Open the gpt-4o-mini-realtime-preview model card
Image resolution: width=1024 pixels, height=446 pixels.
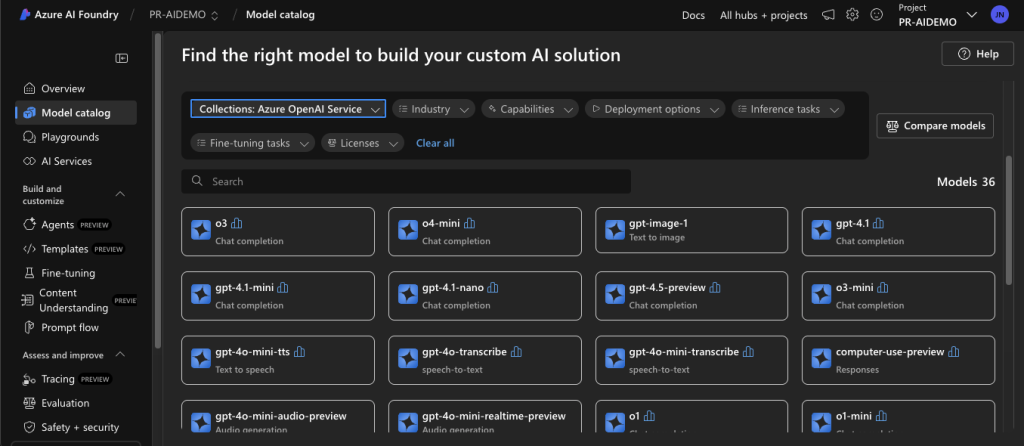click(485, 417)
